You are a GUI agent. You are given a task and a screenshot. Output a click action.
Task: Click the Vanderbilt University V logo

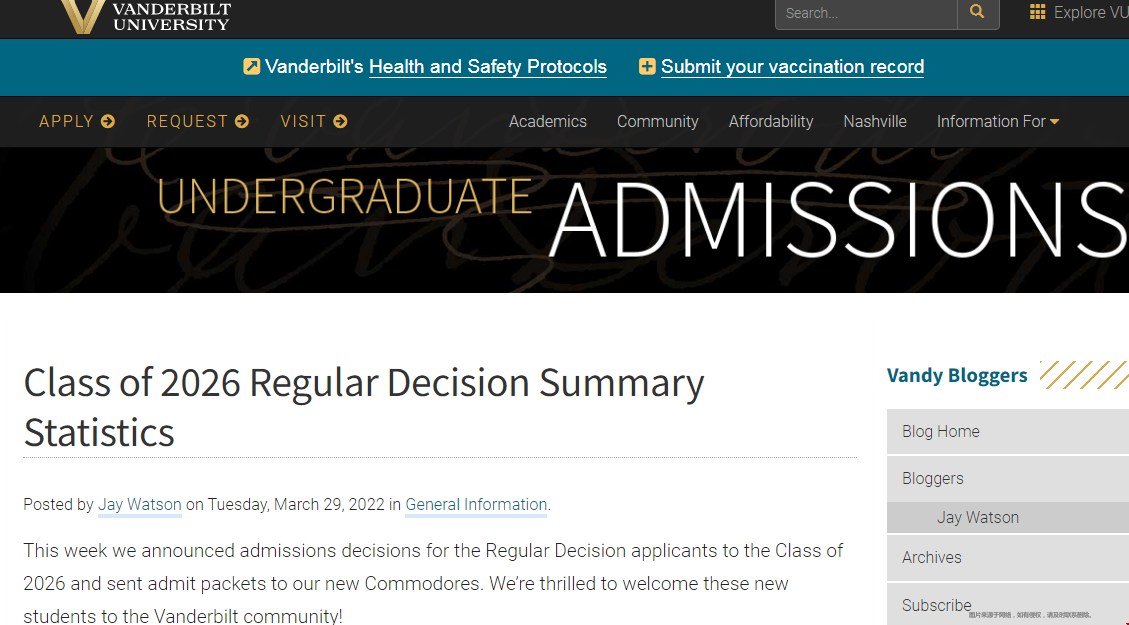click(82, 16)
